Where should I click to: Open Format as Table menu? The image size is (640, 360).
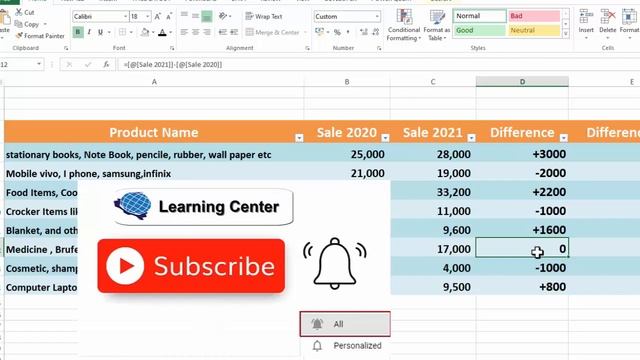pos(437,25)
